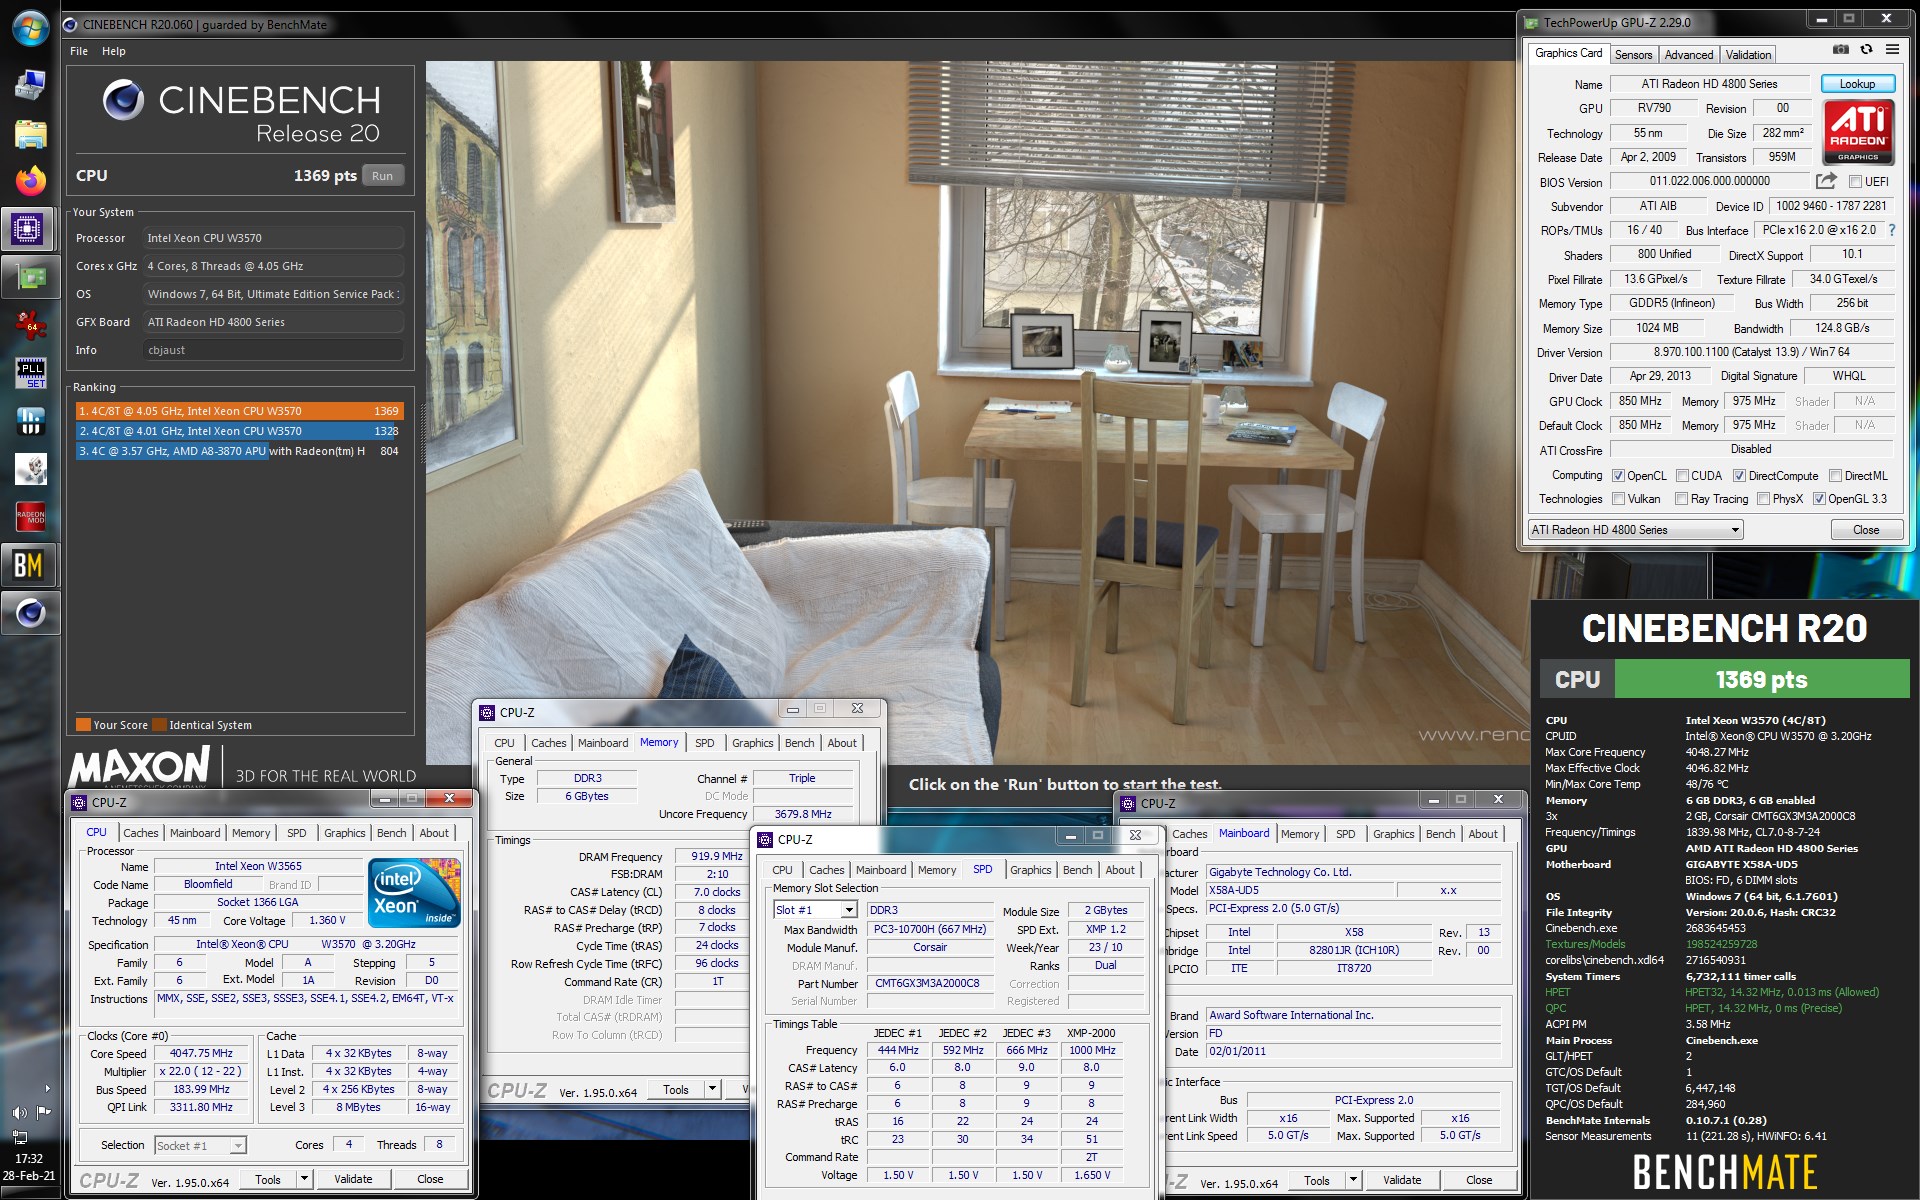Open the ATI Radeon HD 4800 Series dropdown
Image resolution: width=1920 pixels, height=1200 pixels.
coord(1635,530)
